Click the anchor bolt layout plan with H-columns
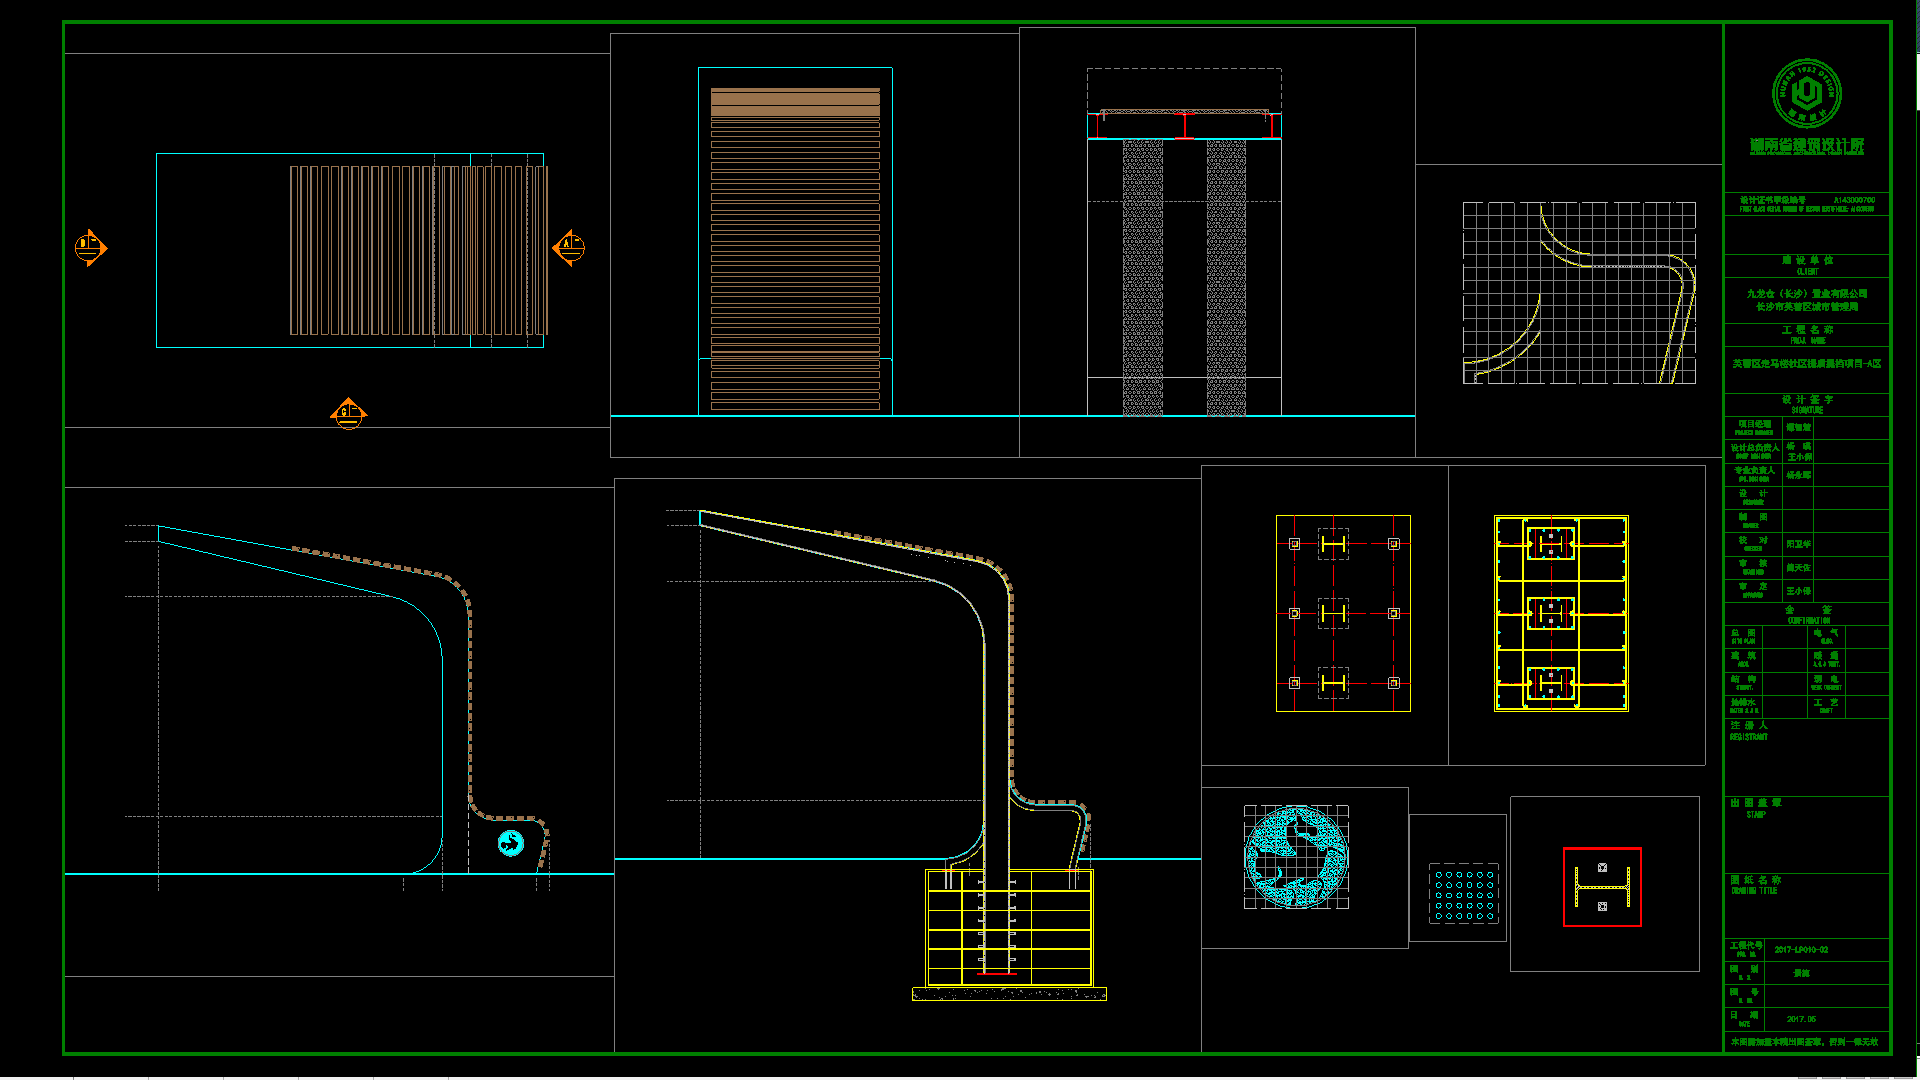The image size is (1920, 1080). click(1343, 613)
